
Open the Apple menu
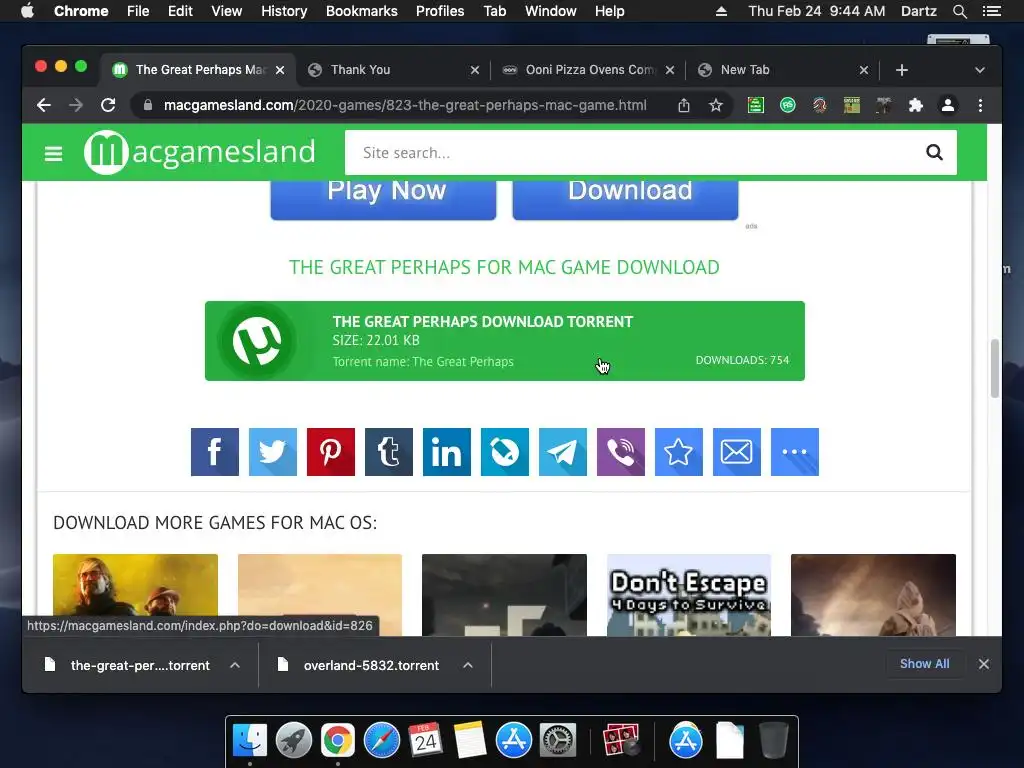(x=27, y=11)
